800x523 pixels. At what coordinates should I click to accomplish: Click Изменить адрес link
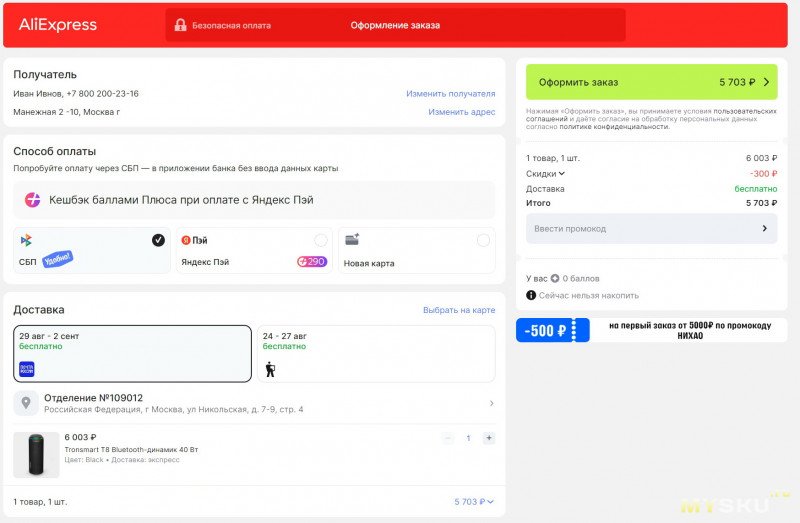[462, 112]
